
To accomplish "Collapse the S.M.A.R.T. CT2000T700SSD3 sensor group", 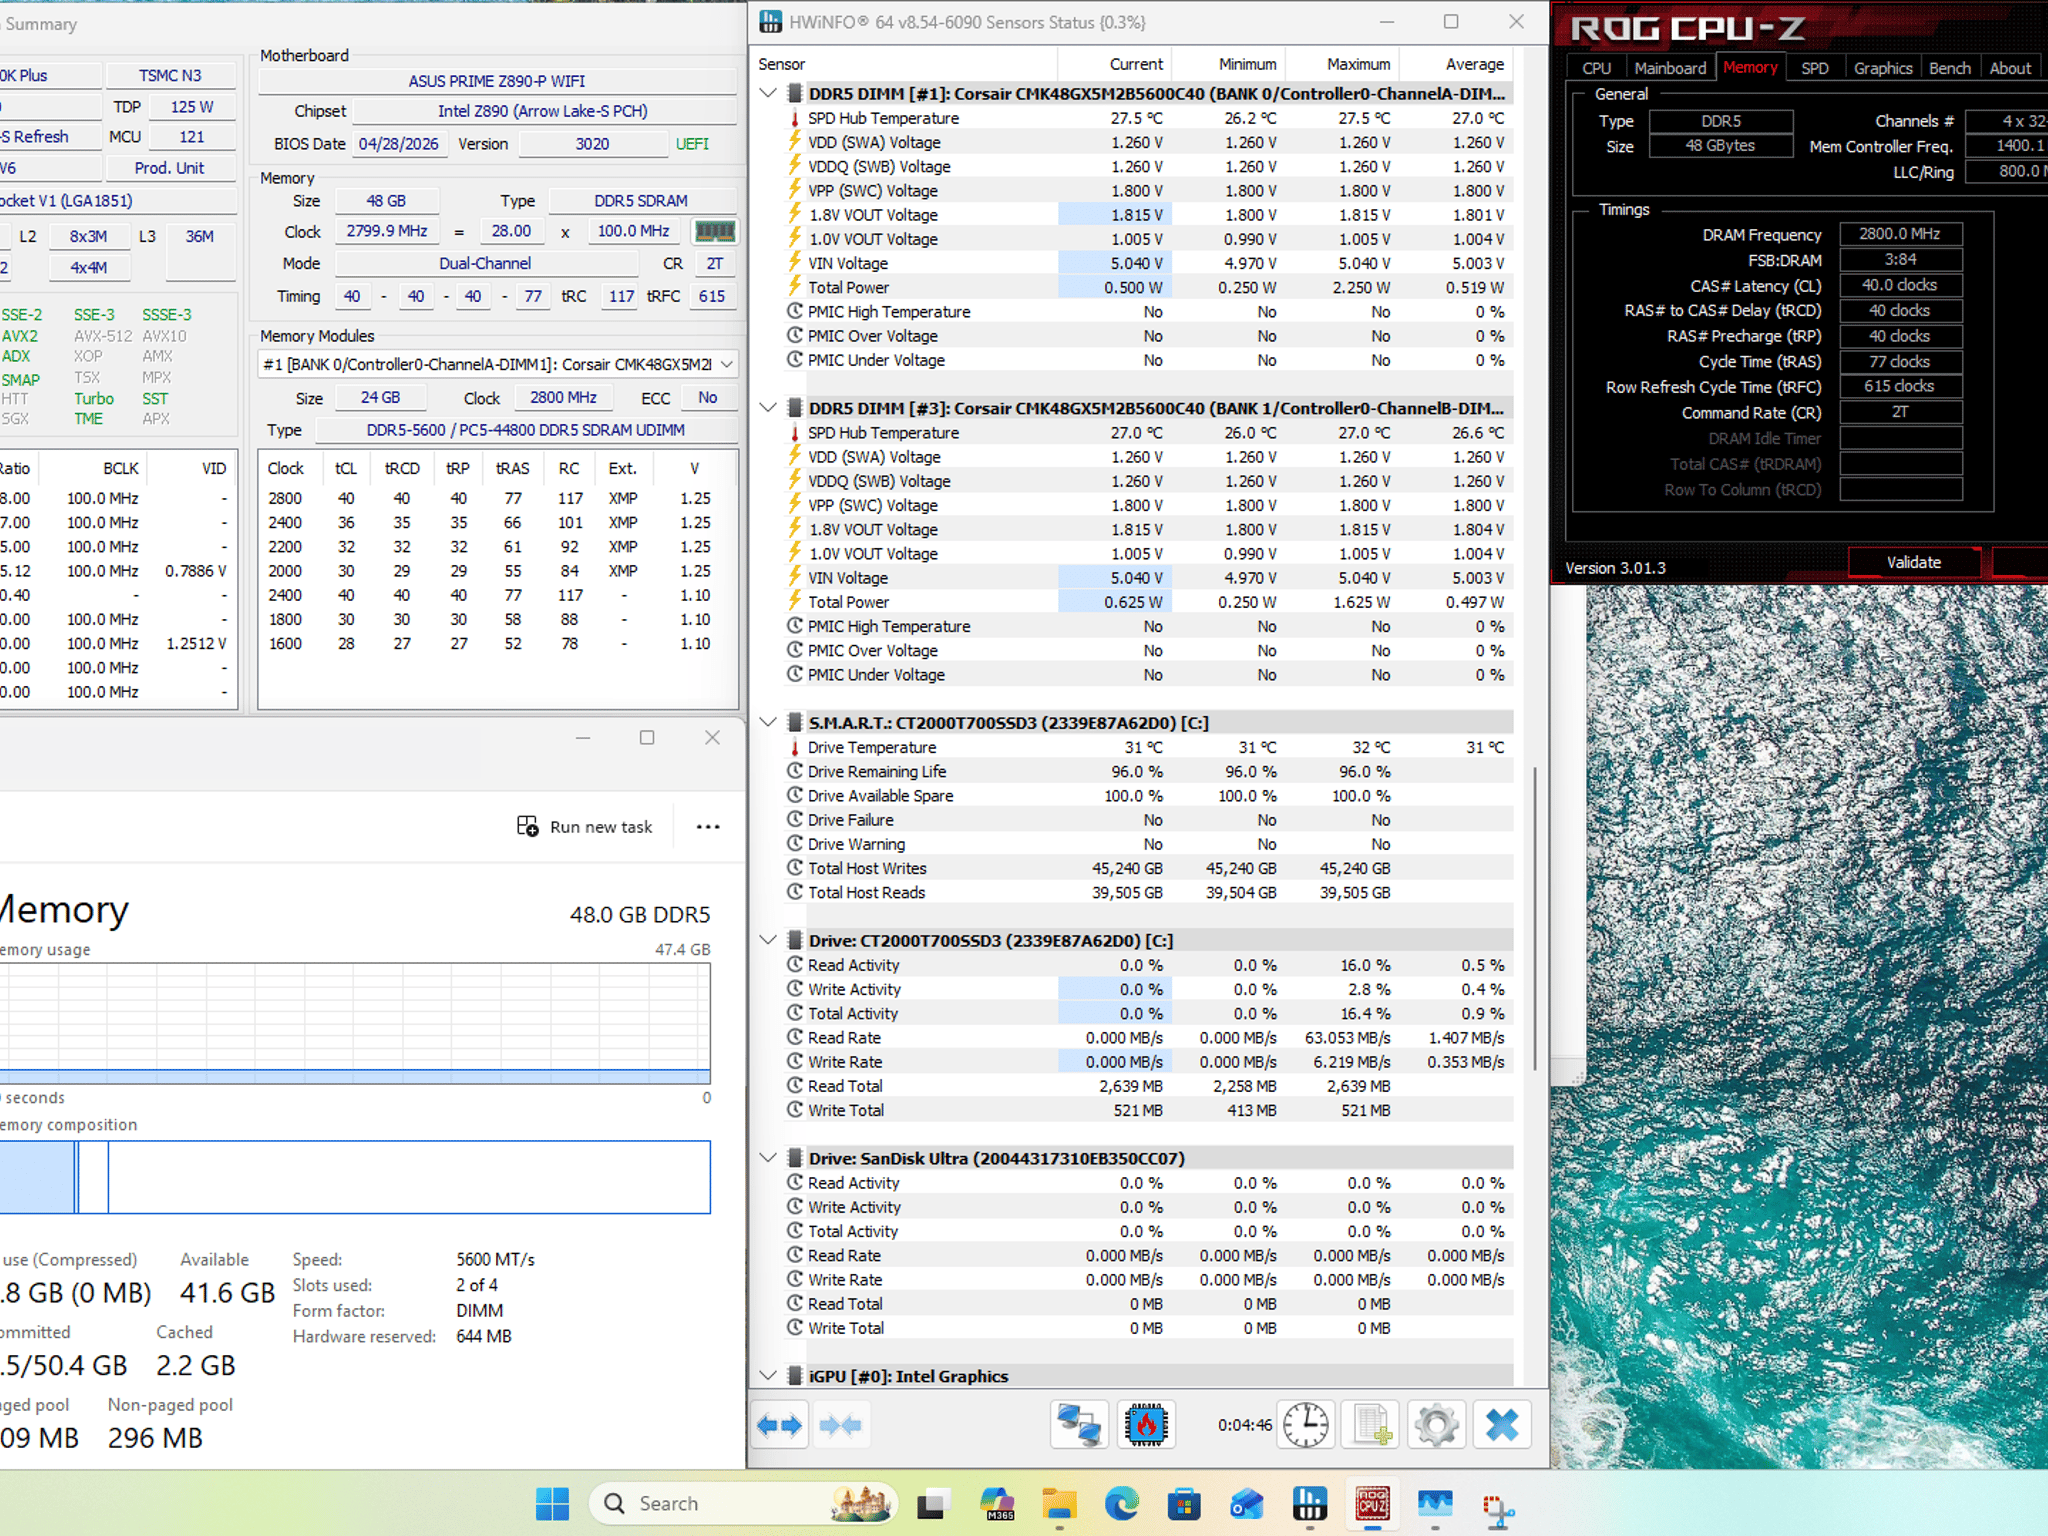I will tap(768, 722).
